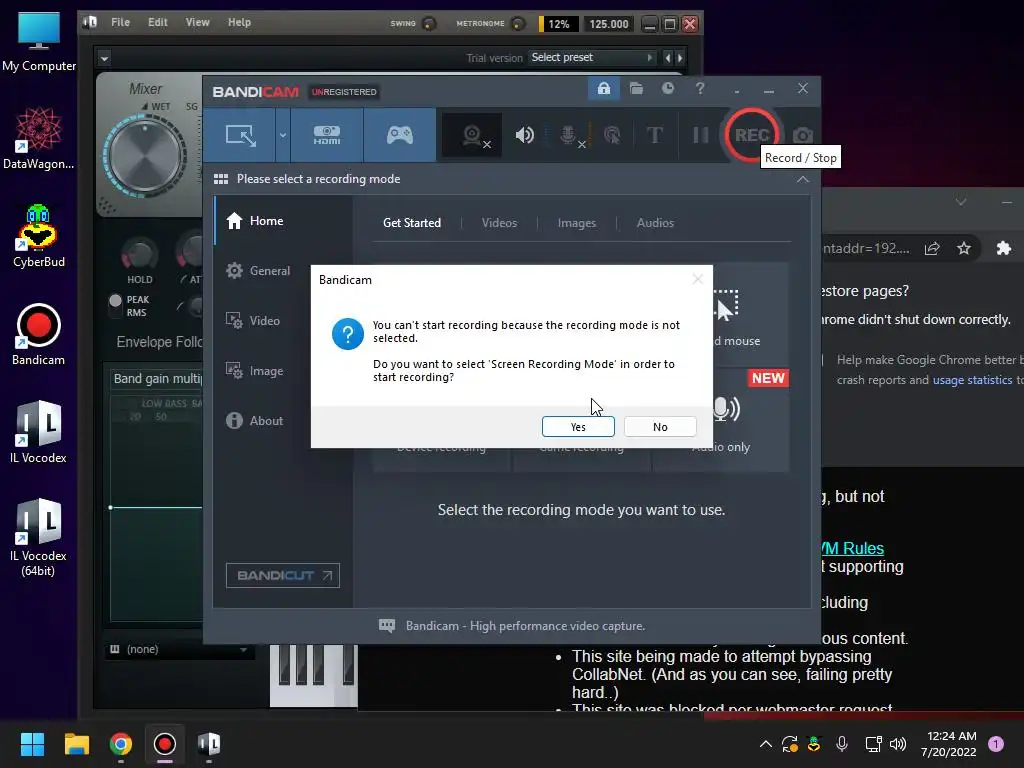The height and width of the screenshot is (768, 1024).
Task: Switch to Images tab
Action: (x=577, y=223)
